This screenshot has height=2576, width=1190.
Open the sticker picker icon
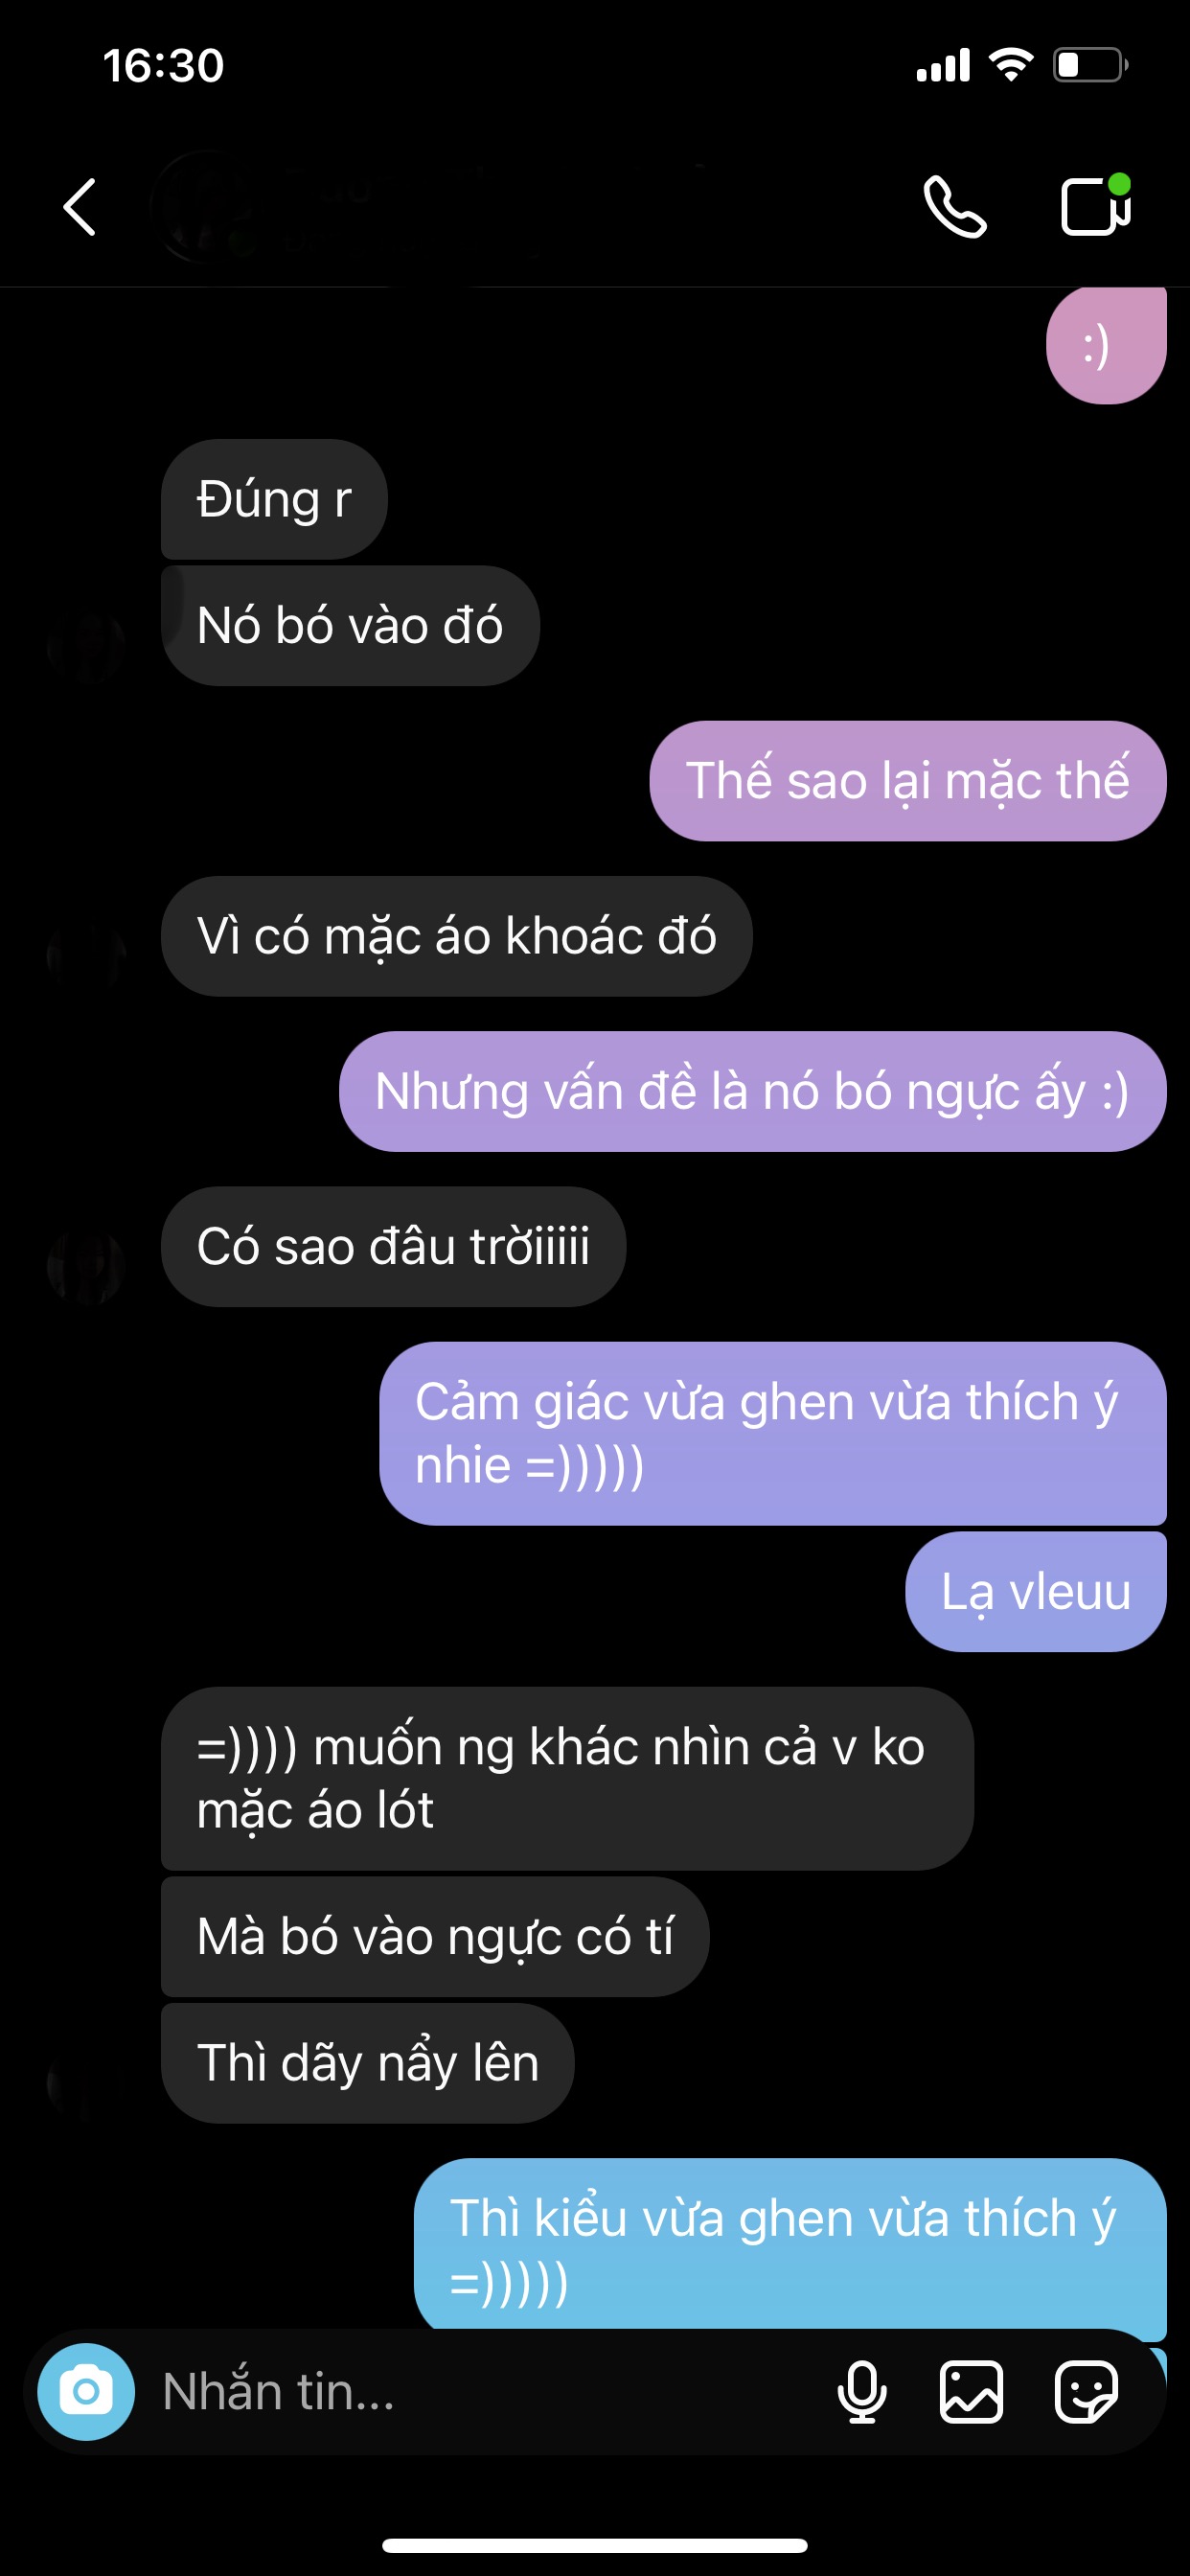tap(1086, 2391)
